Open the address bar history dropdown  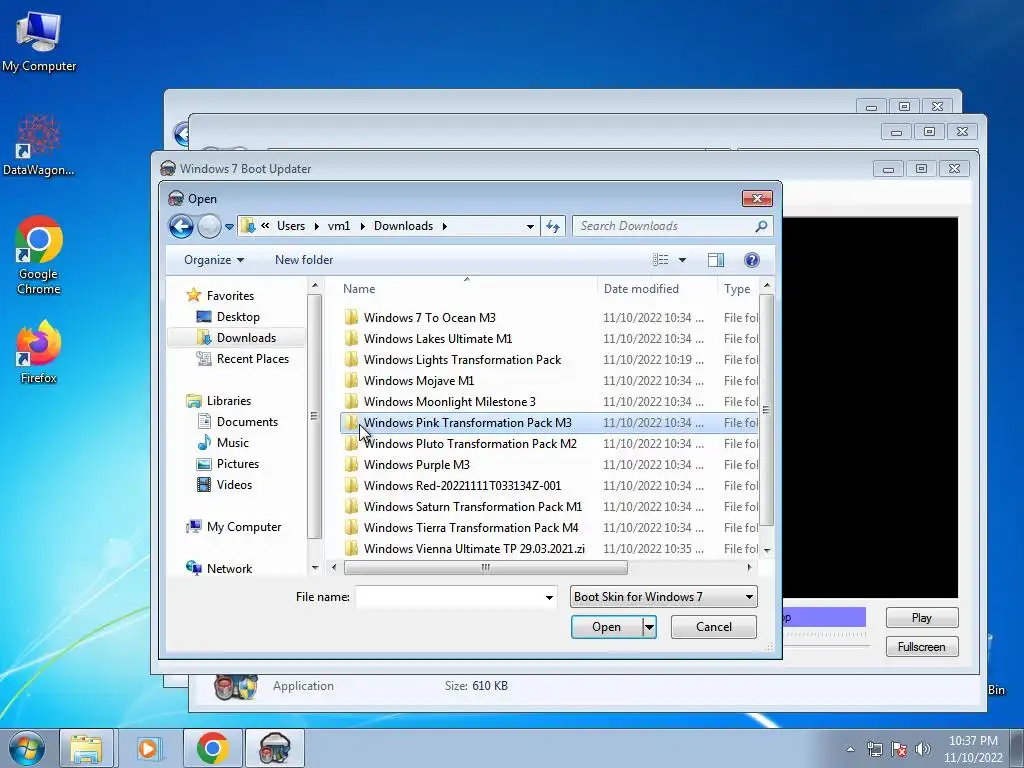[530, 227]
